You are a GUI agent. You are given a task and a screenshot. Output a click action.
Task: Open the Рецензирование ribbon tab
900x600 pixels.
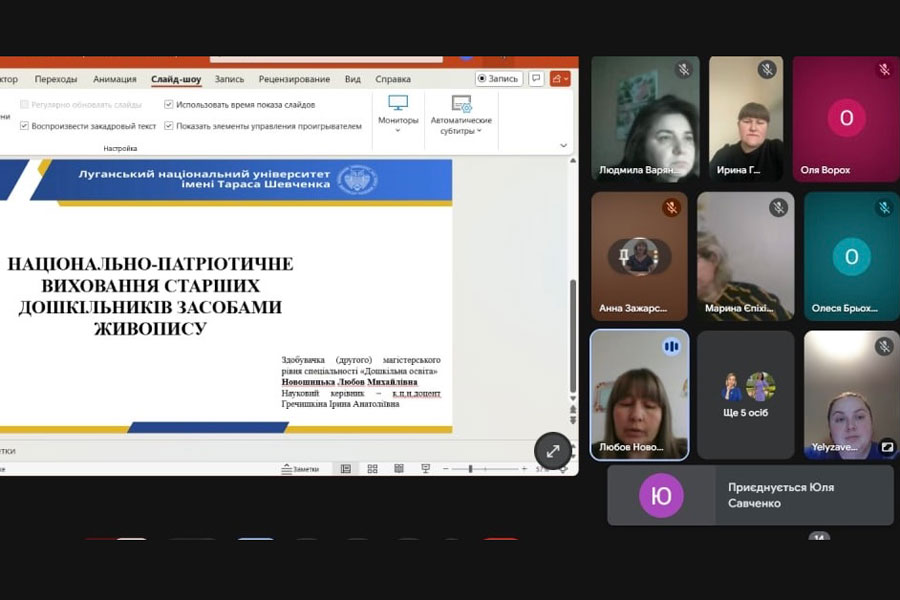pos(294,79)
